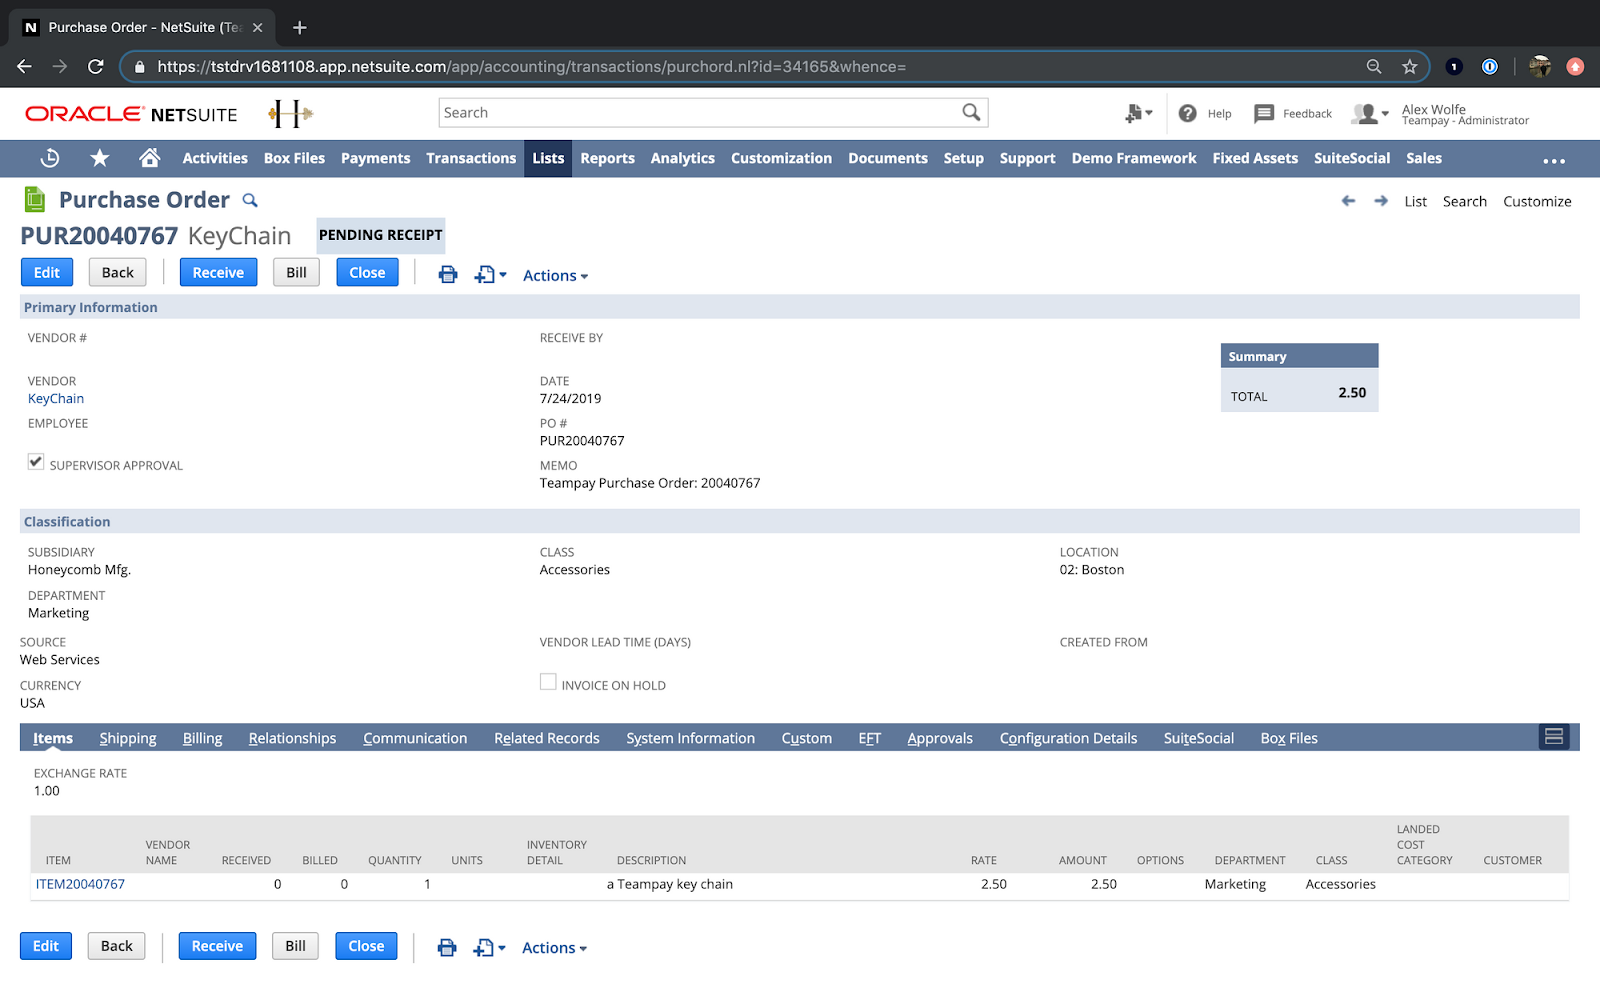Open the browser profile avatar
Screen dimensions: 1600x1000
click(x=1540, y=66)
